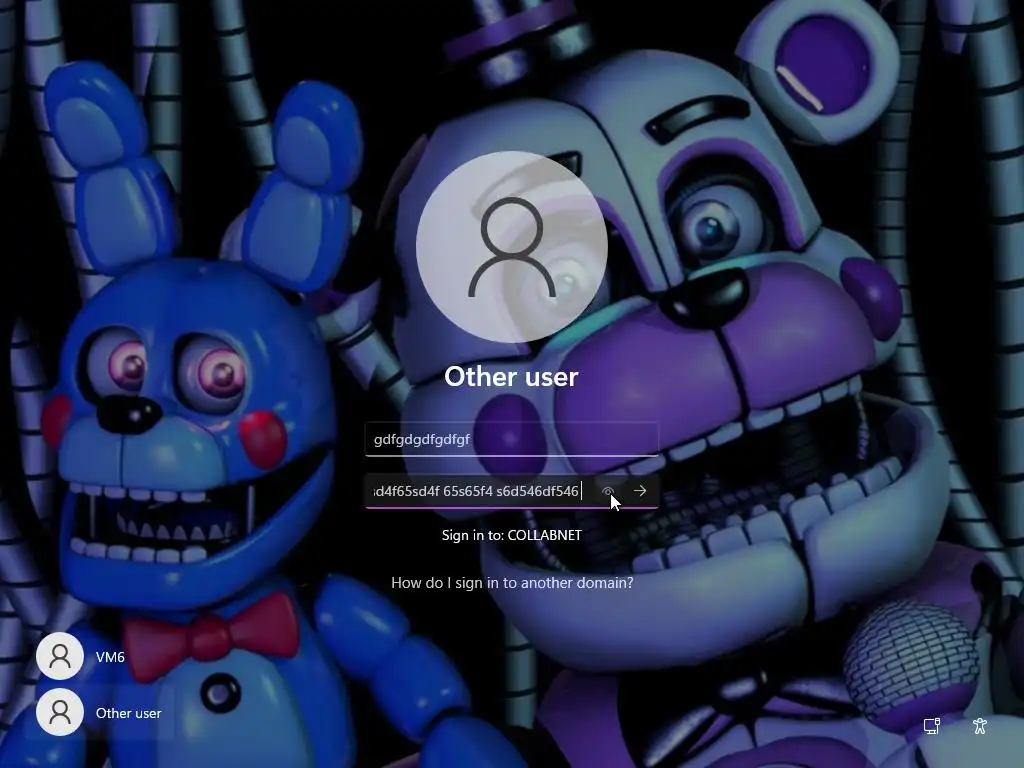Click the Other user heading text
The image size is (1024, 768).
(x=511, y=377)
